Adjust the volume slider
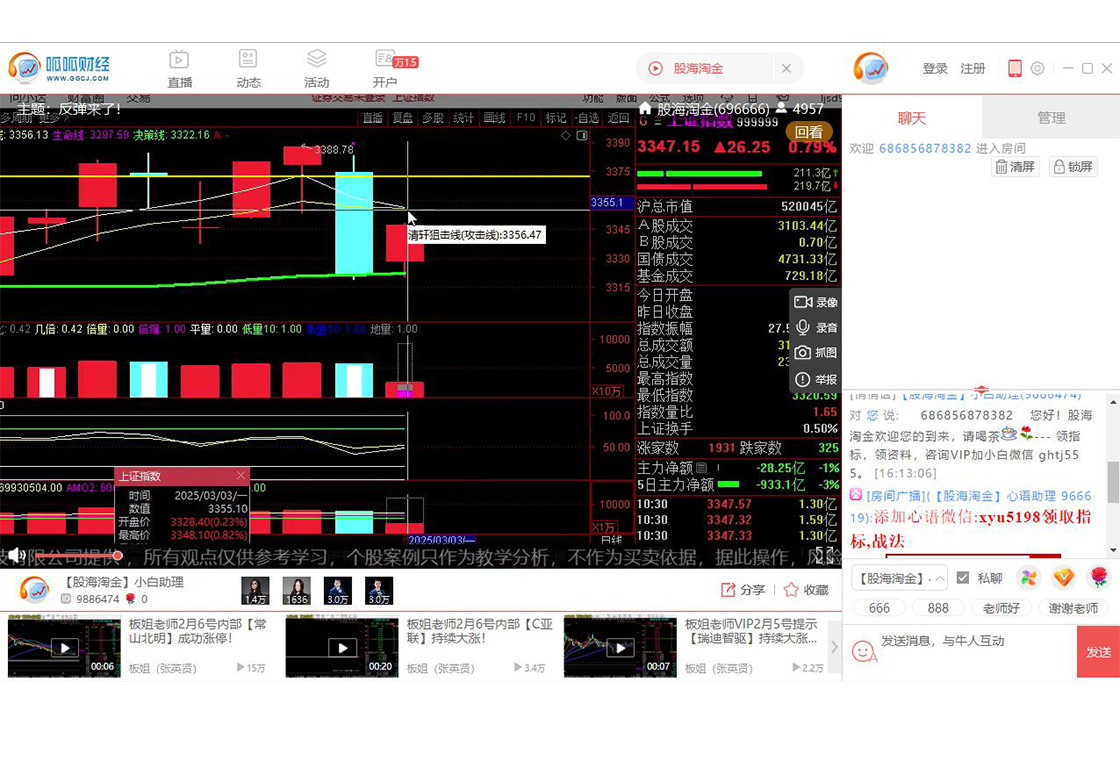The width and height of the screenshot is (1120, 760). 77,555
